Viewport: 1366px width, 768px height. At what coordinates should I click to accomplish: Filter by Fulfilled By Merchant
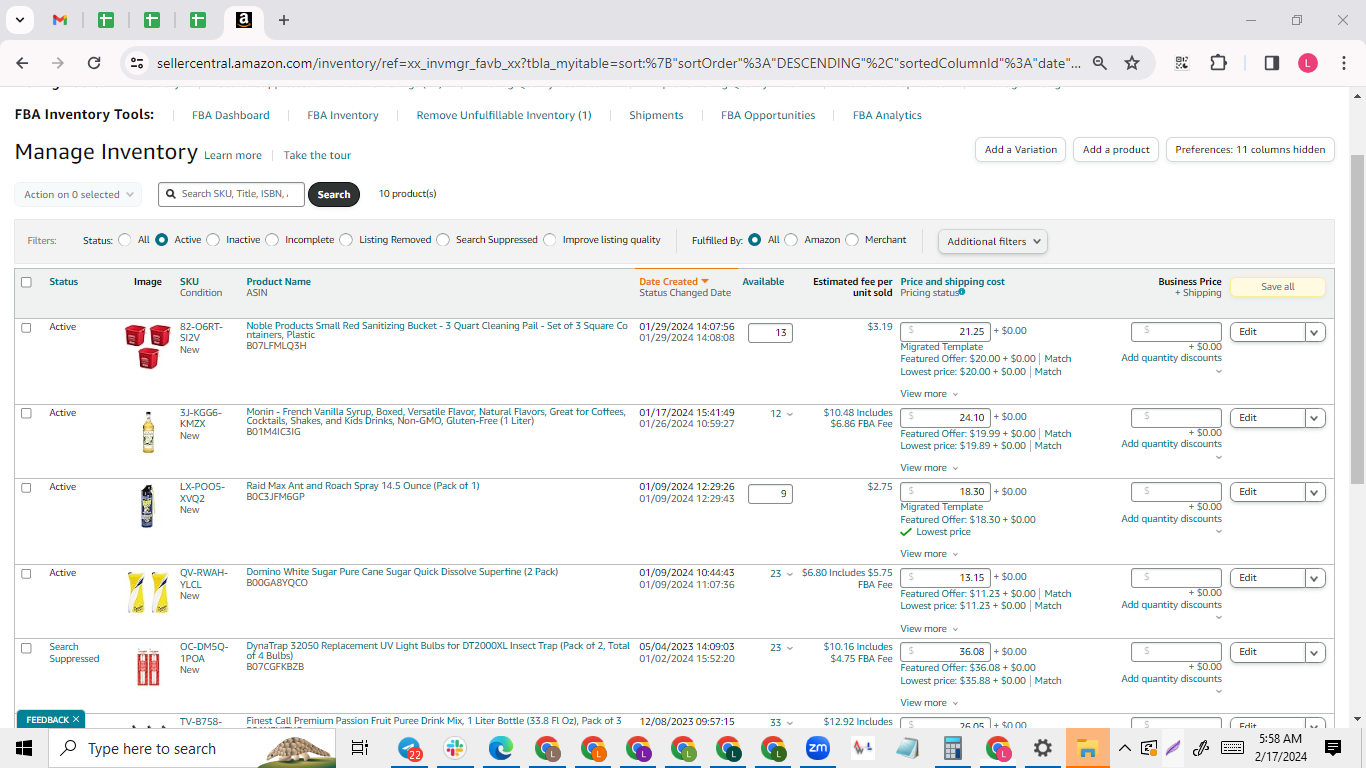852,240
